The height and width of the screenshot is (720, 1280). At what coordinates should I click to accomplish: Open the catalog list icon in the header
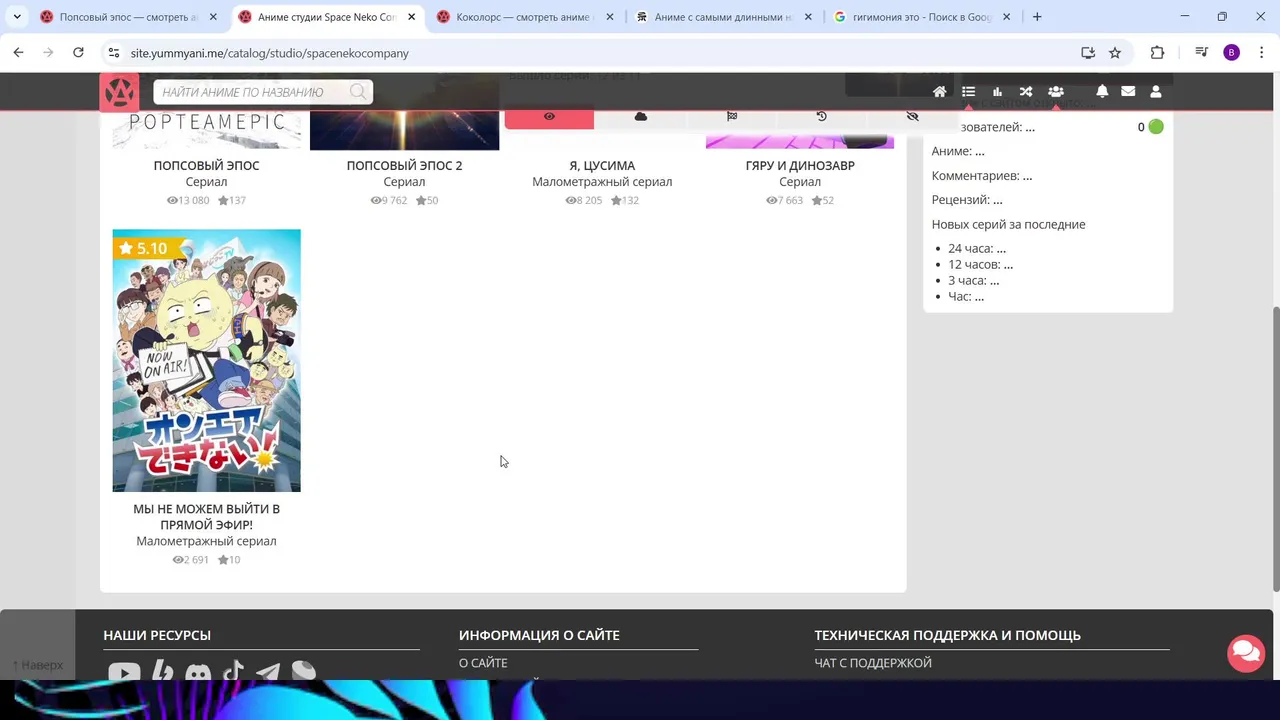coord(968,92)
